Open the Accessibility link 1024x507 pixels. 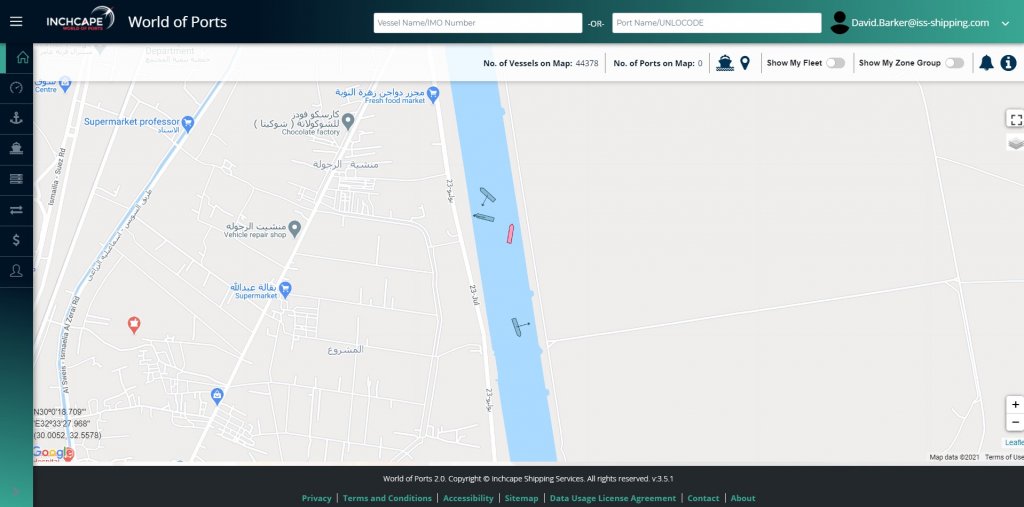[468, 498]
